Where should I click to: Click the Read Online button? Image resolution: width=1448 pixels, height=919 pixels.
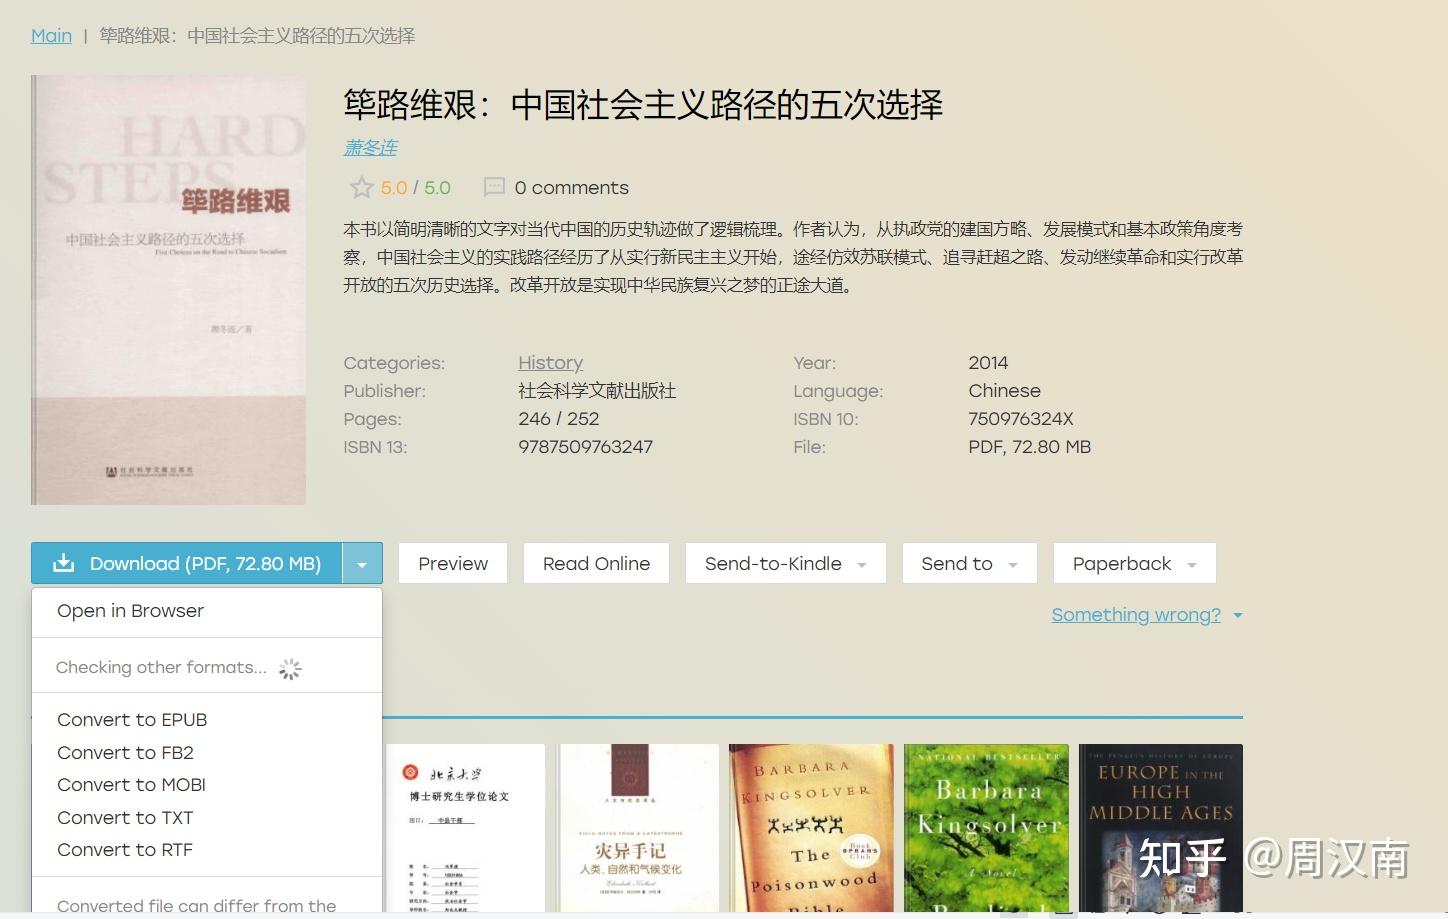click(595, 563)
